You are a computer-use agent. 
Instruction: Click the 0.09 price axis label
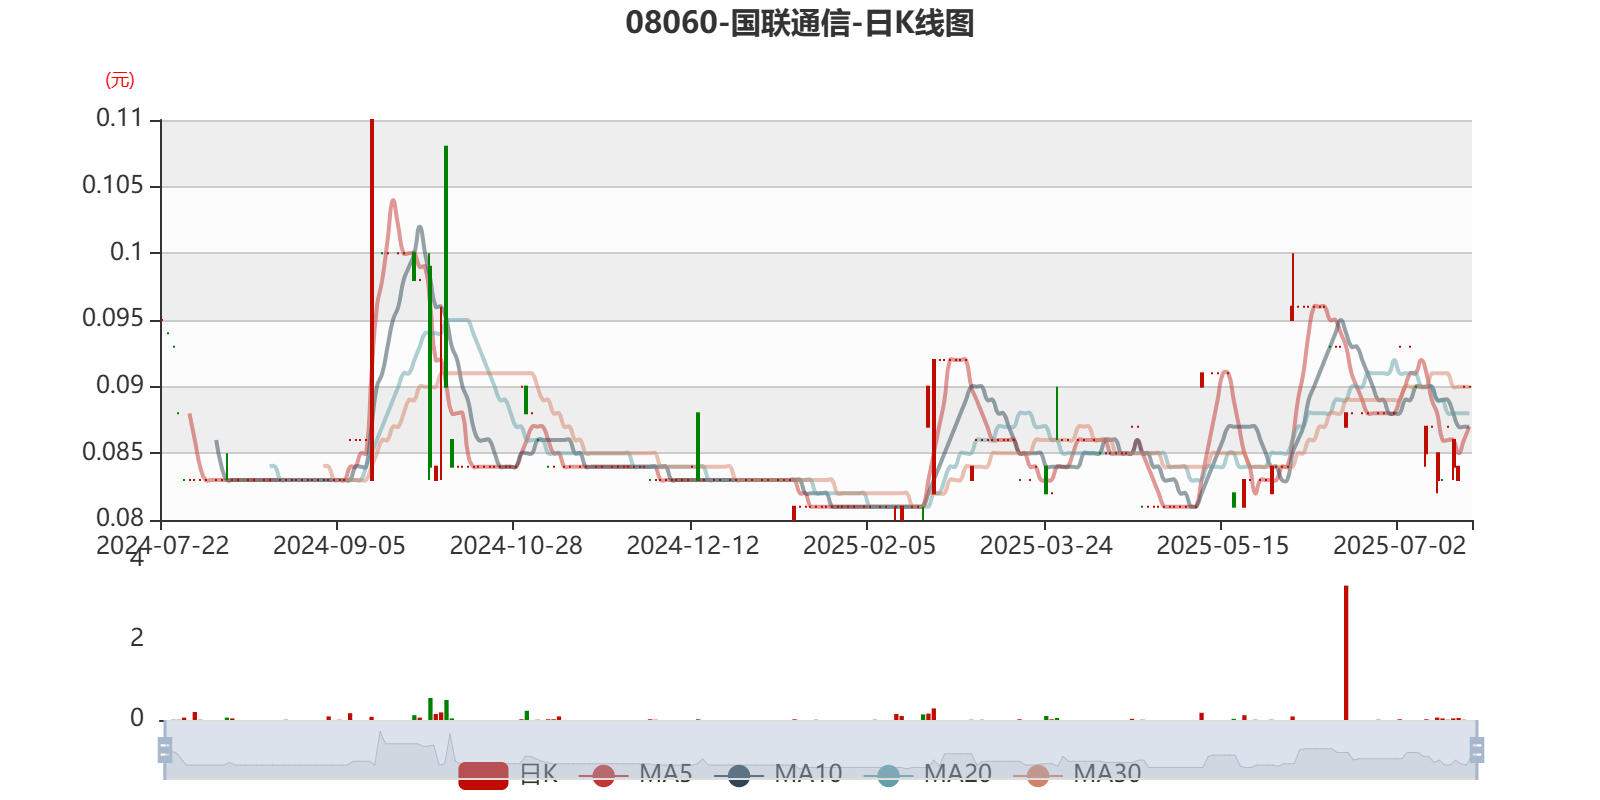coord(120,385)
